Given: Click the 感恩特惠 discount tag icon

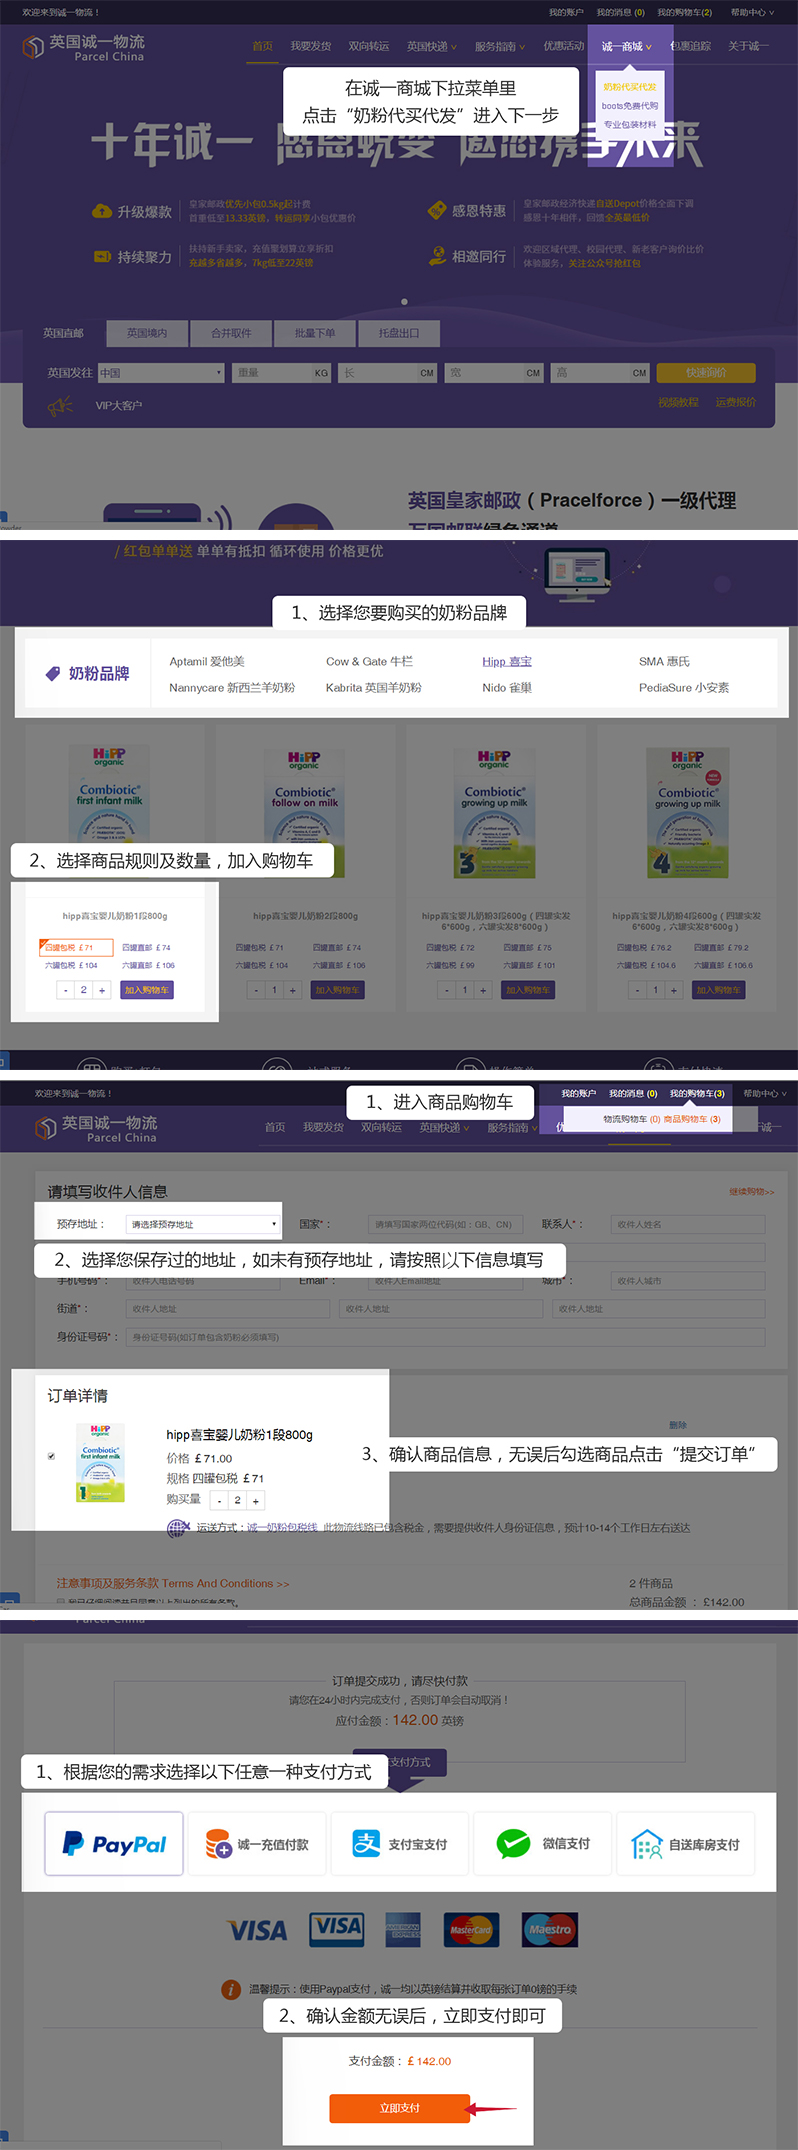Looking at the screenshot, I should click(436, 210).
